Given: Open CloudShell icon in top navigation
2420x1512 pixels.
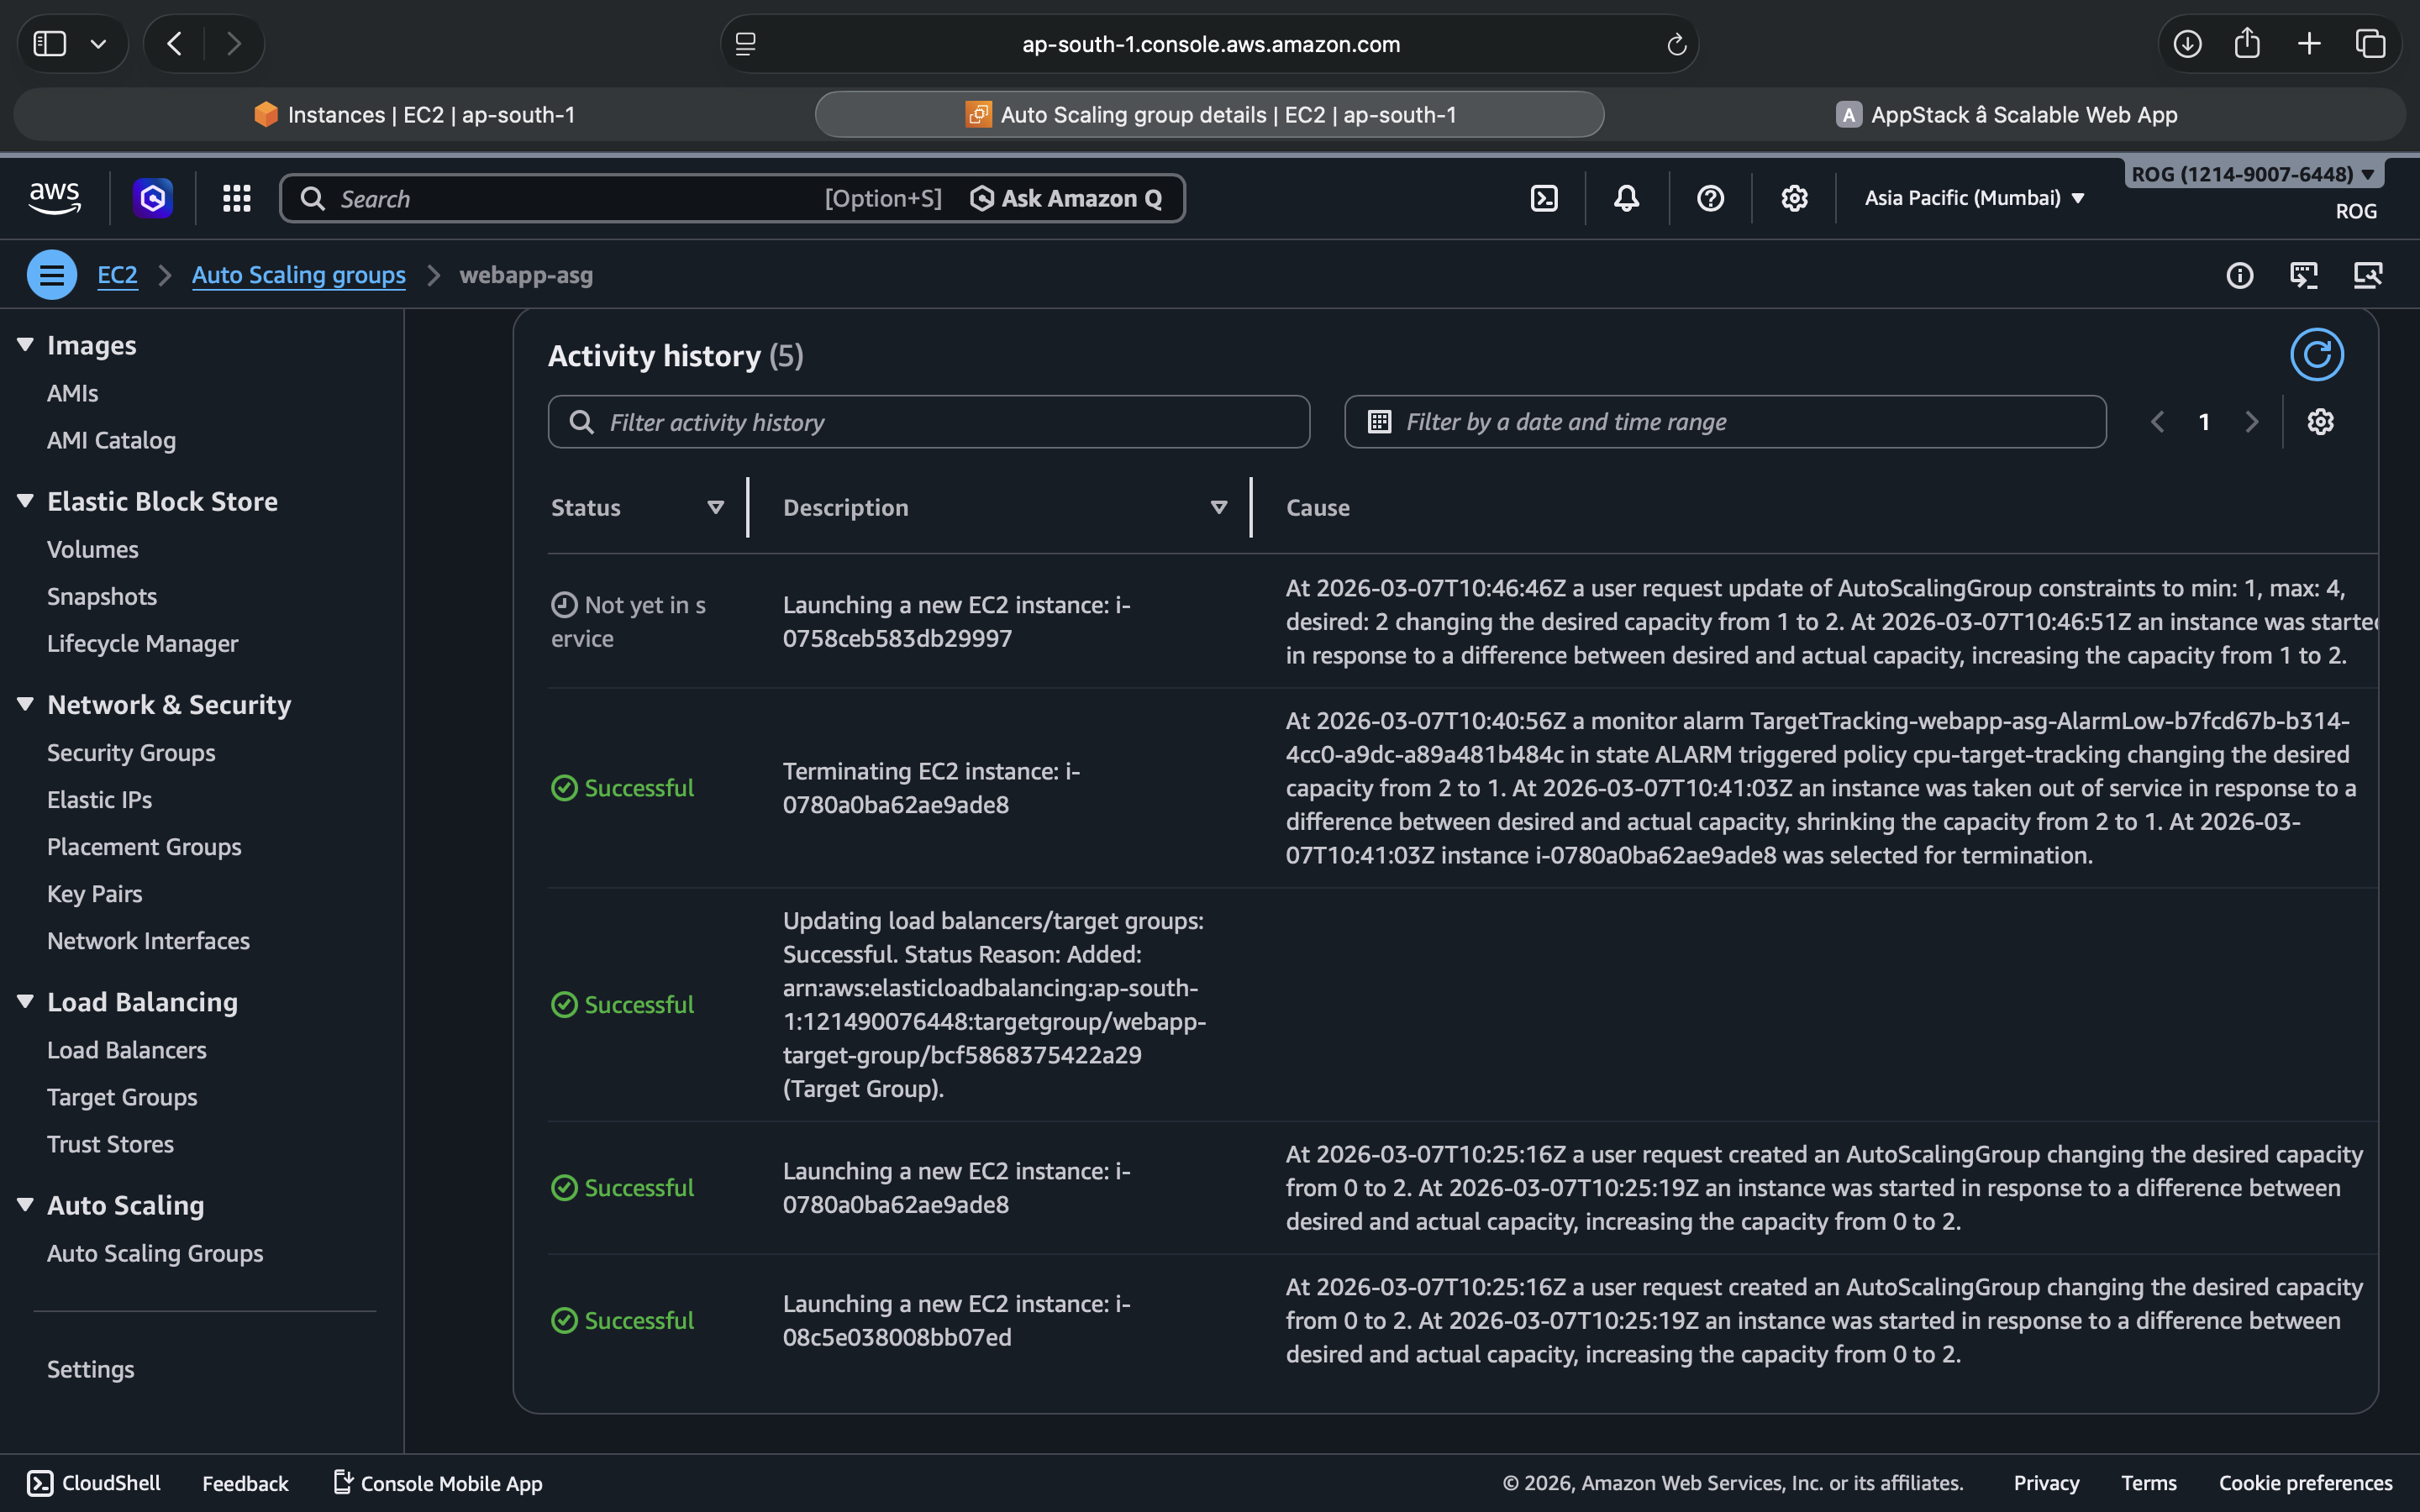Looking at the screenshot, I should 1544,198.
